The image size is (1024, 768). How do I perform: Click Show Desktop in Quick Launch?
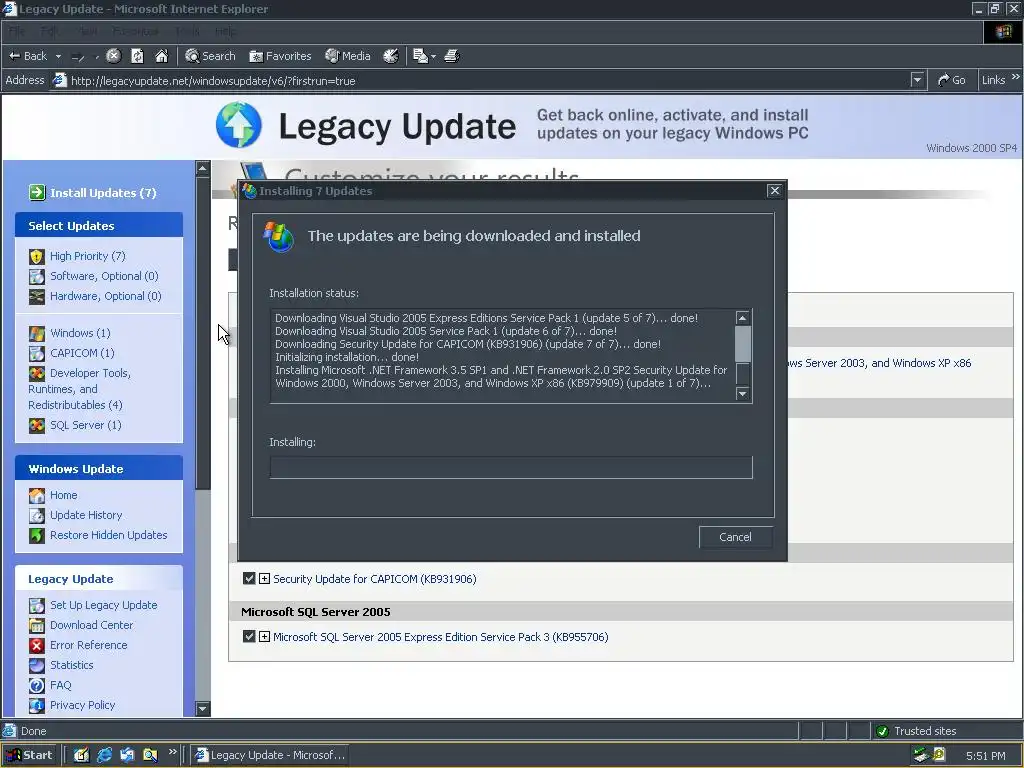pyautogui.click(x=81, y=755)
